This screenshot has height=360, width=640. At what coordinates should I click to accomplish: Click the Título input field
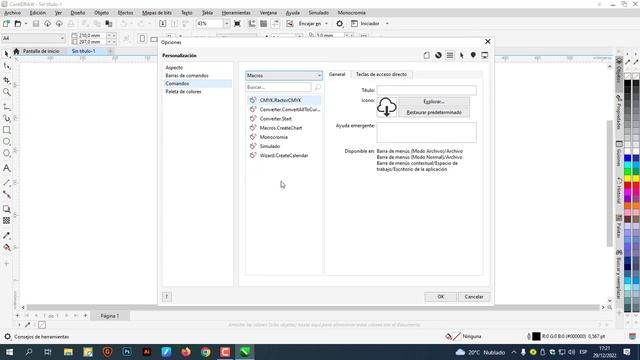426,90
